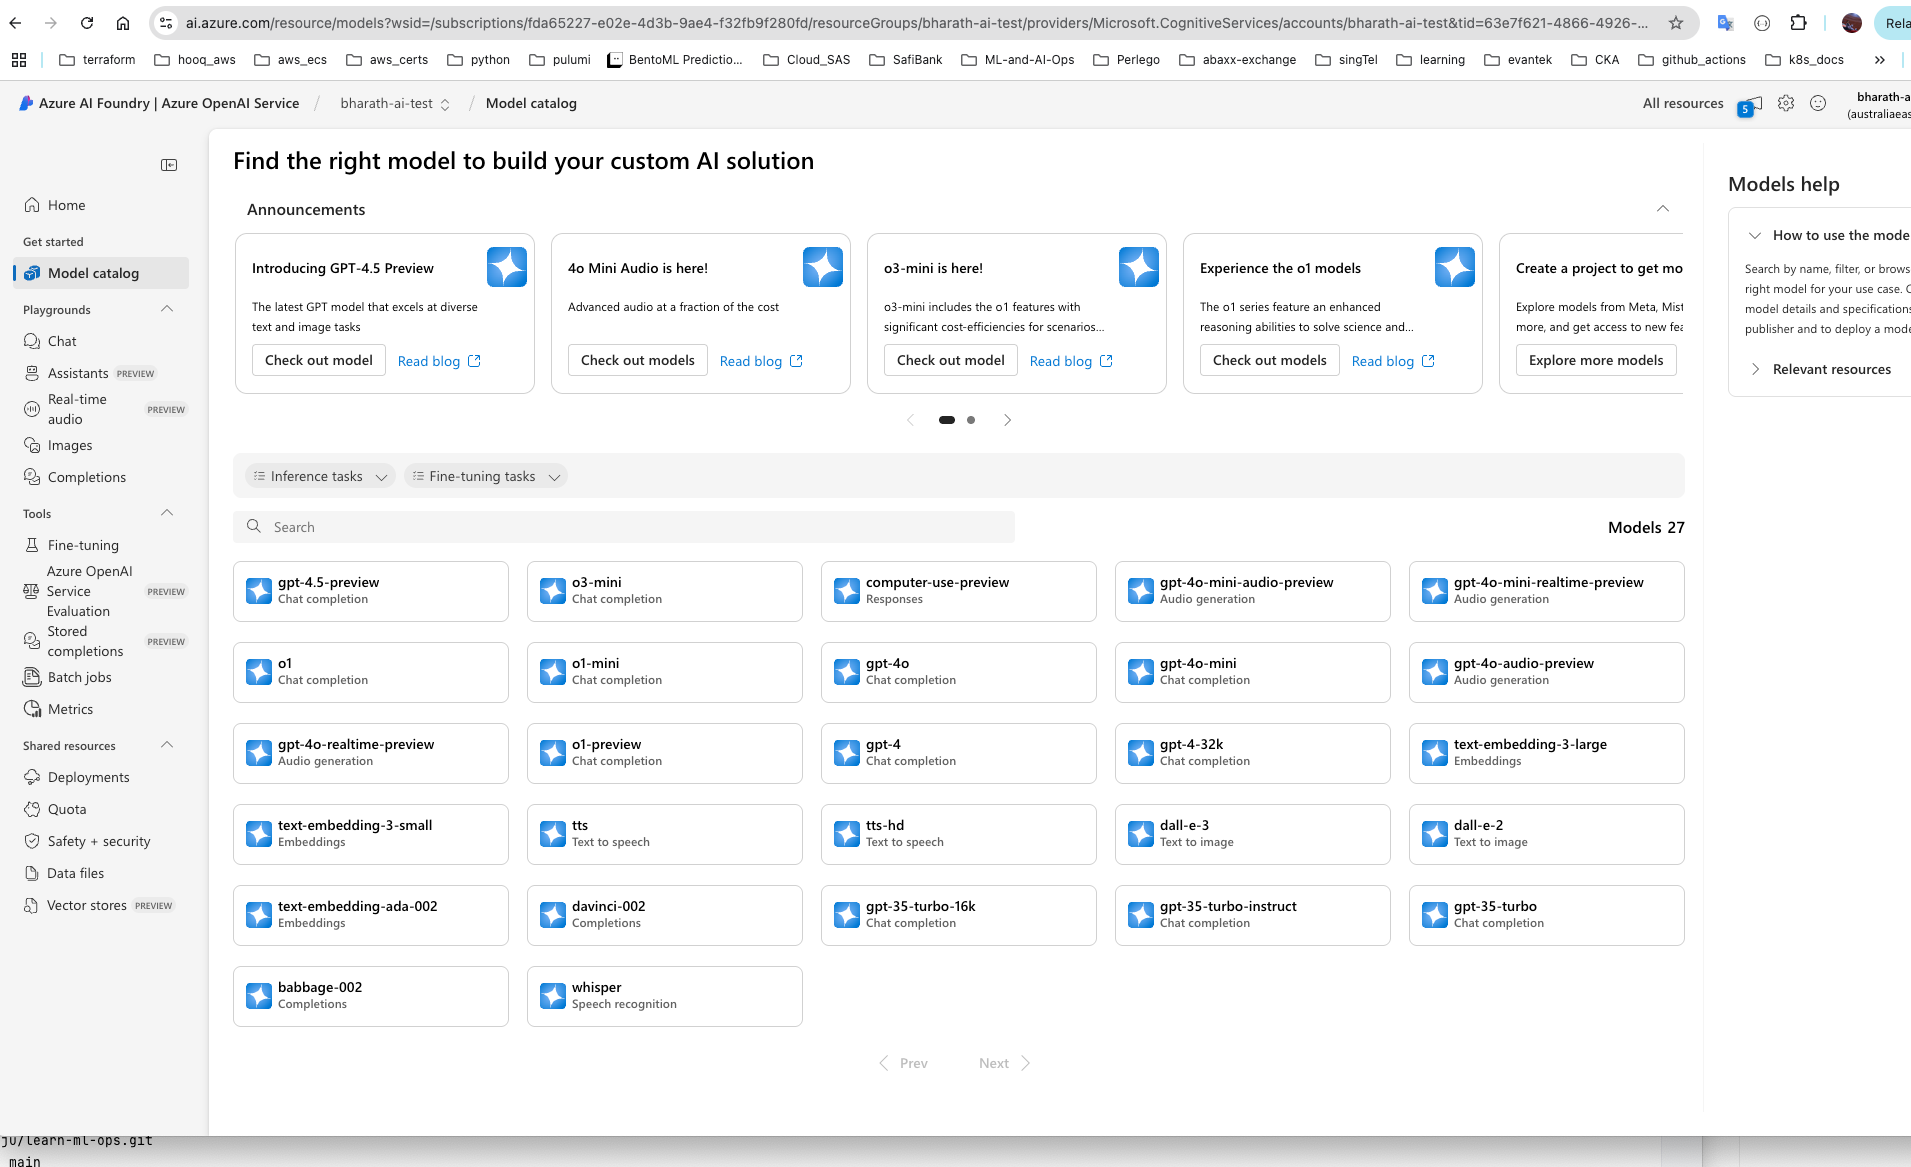Image resolution: width=1911 pixels, height=1167 pixels.
Task: Go back in browser history
Action: 16,23
